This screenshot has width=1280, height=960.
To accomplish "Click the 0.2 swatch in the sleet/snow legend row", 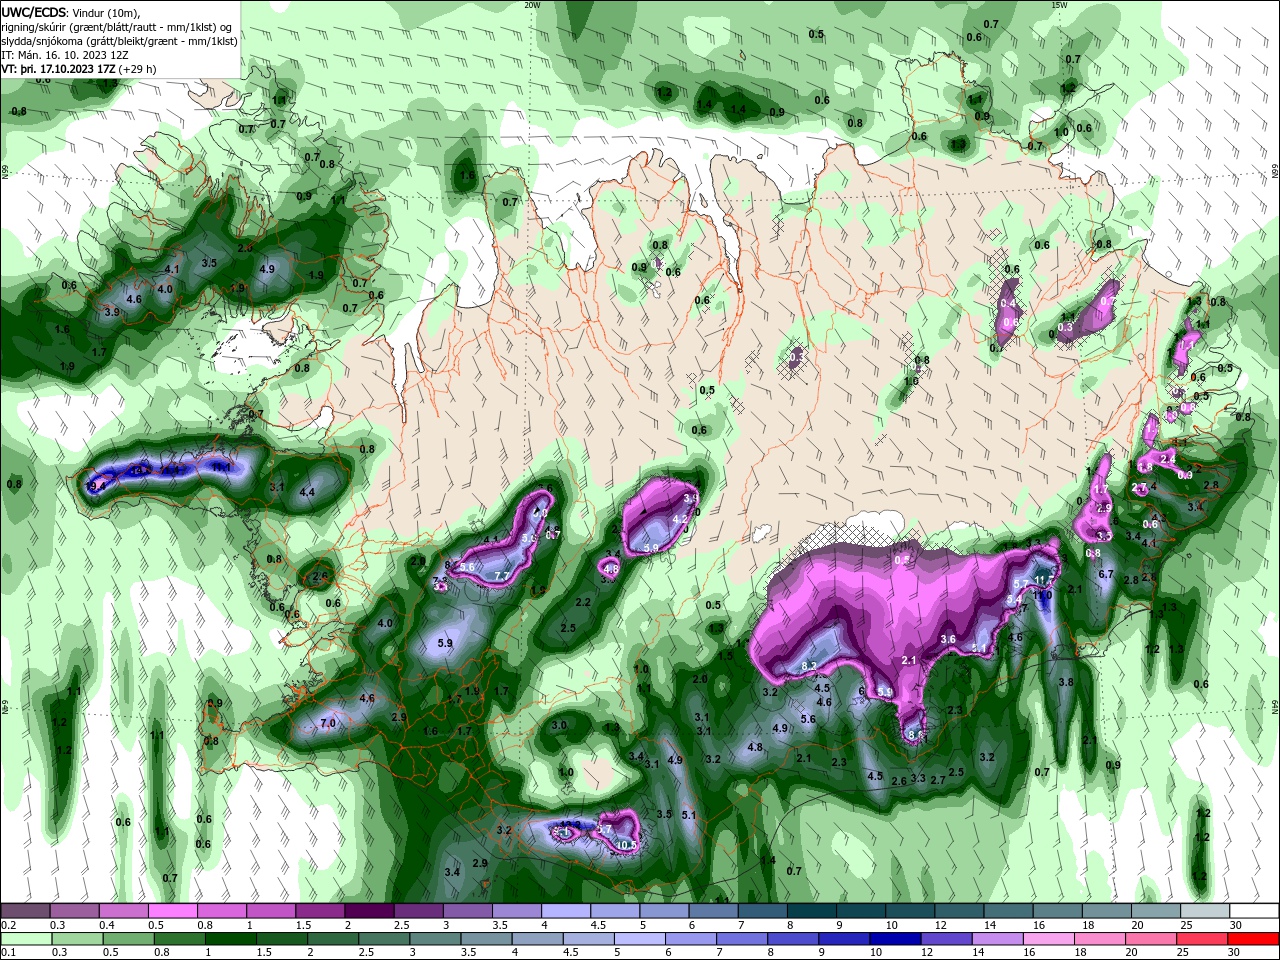I will point(25,911).
